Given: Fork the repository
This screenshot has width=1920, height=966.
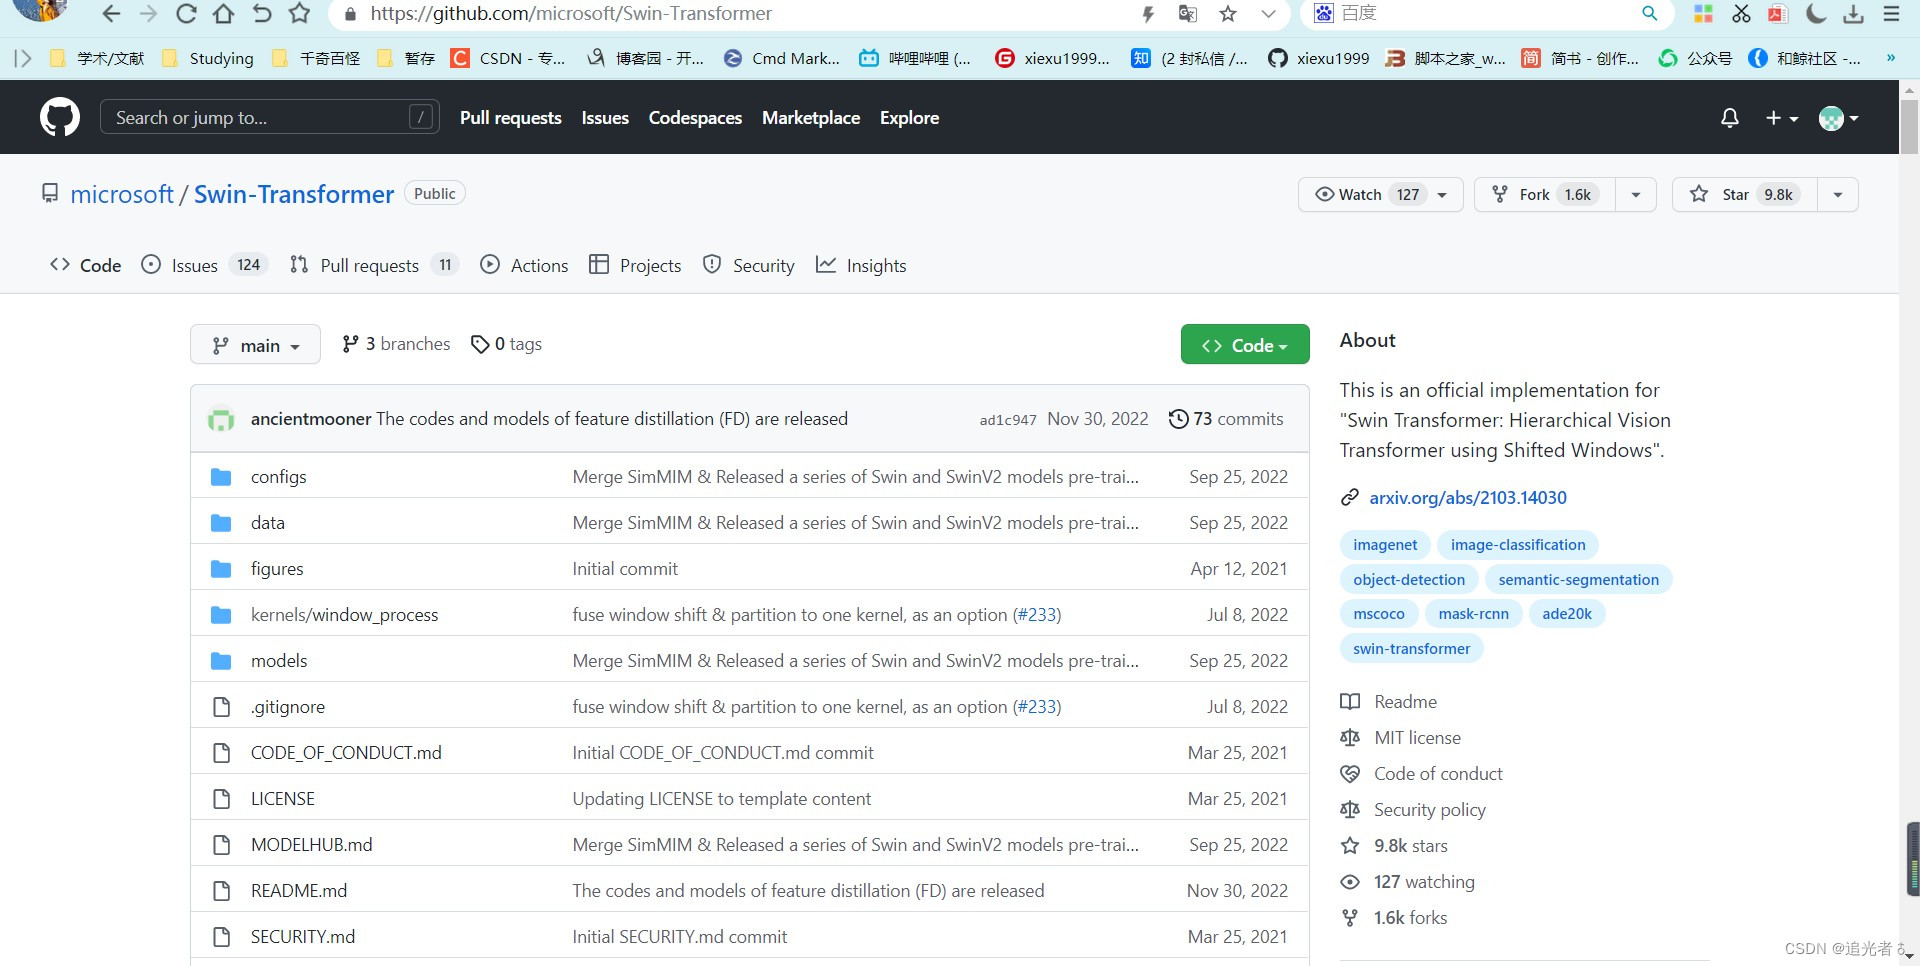Looking at the screenshot, I should pyautogui.click(x=1545, y=194).
